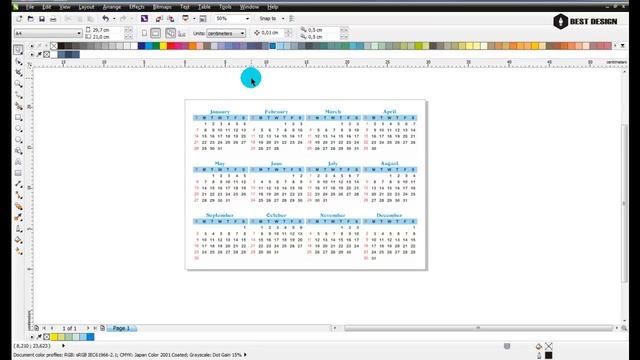This screenshot has width=640, height=360.
Task: Select the Connector tool
Action: tap(18, 195)
